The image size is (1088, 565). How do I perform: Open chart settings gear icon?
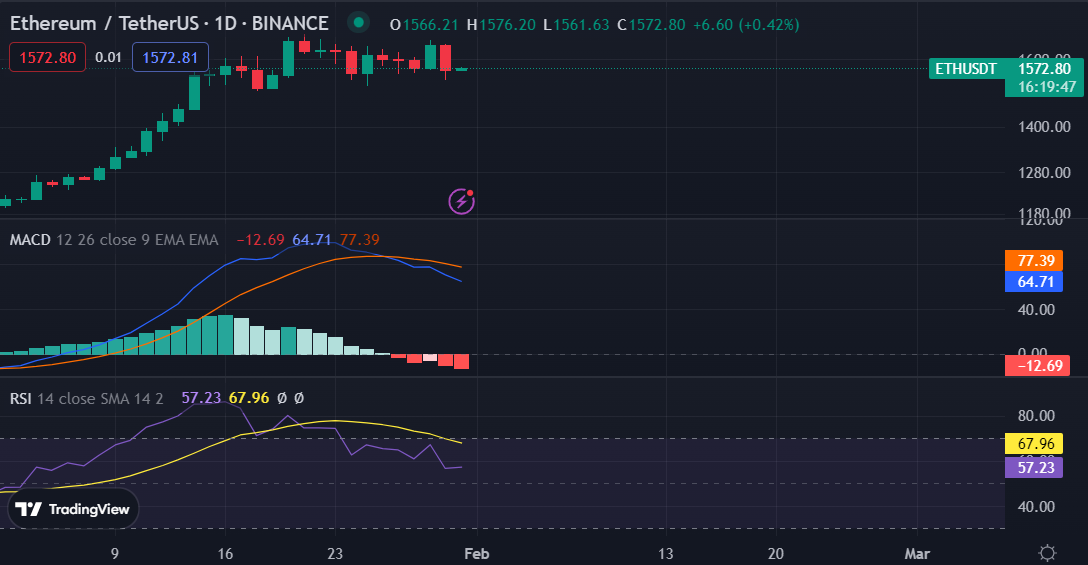1047,553
